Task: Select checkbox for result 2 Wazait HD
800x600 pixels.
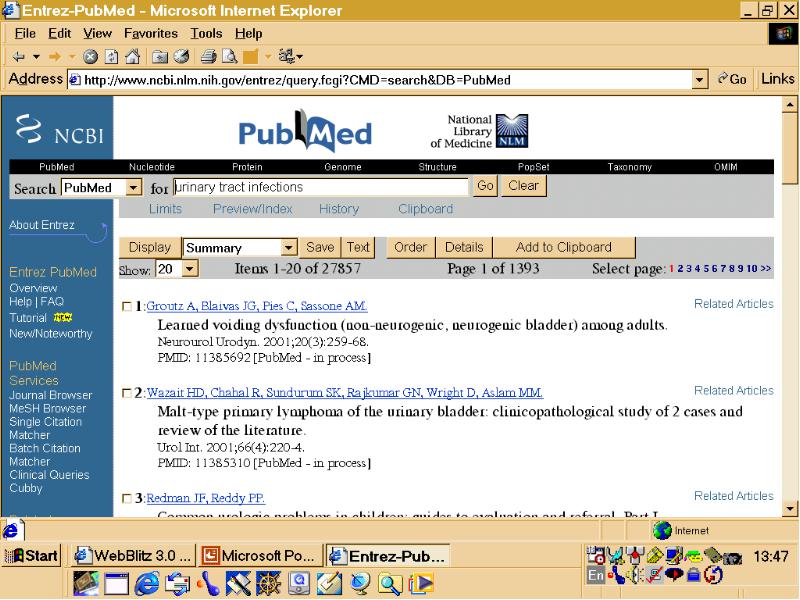Action: tap(127, 393)
